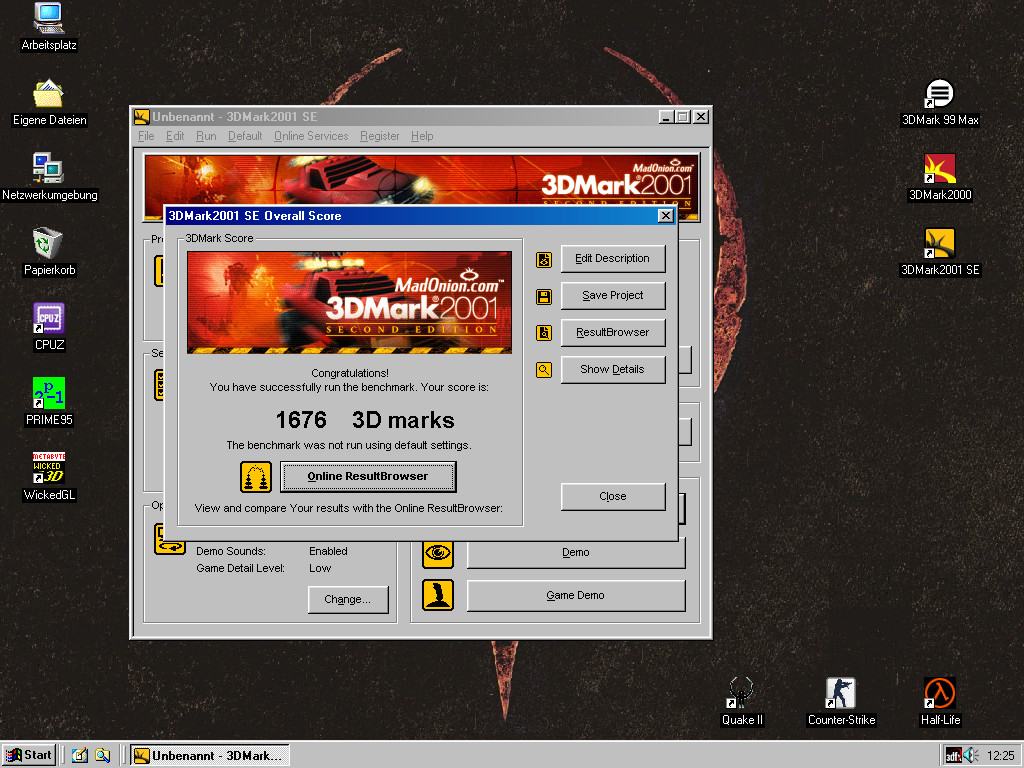Open the File menu in 3DMark2001 window
Screen dimensions: 1024x768
tap(146, 136)
